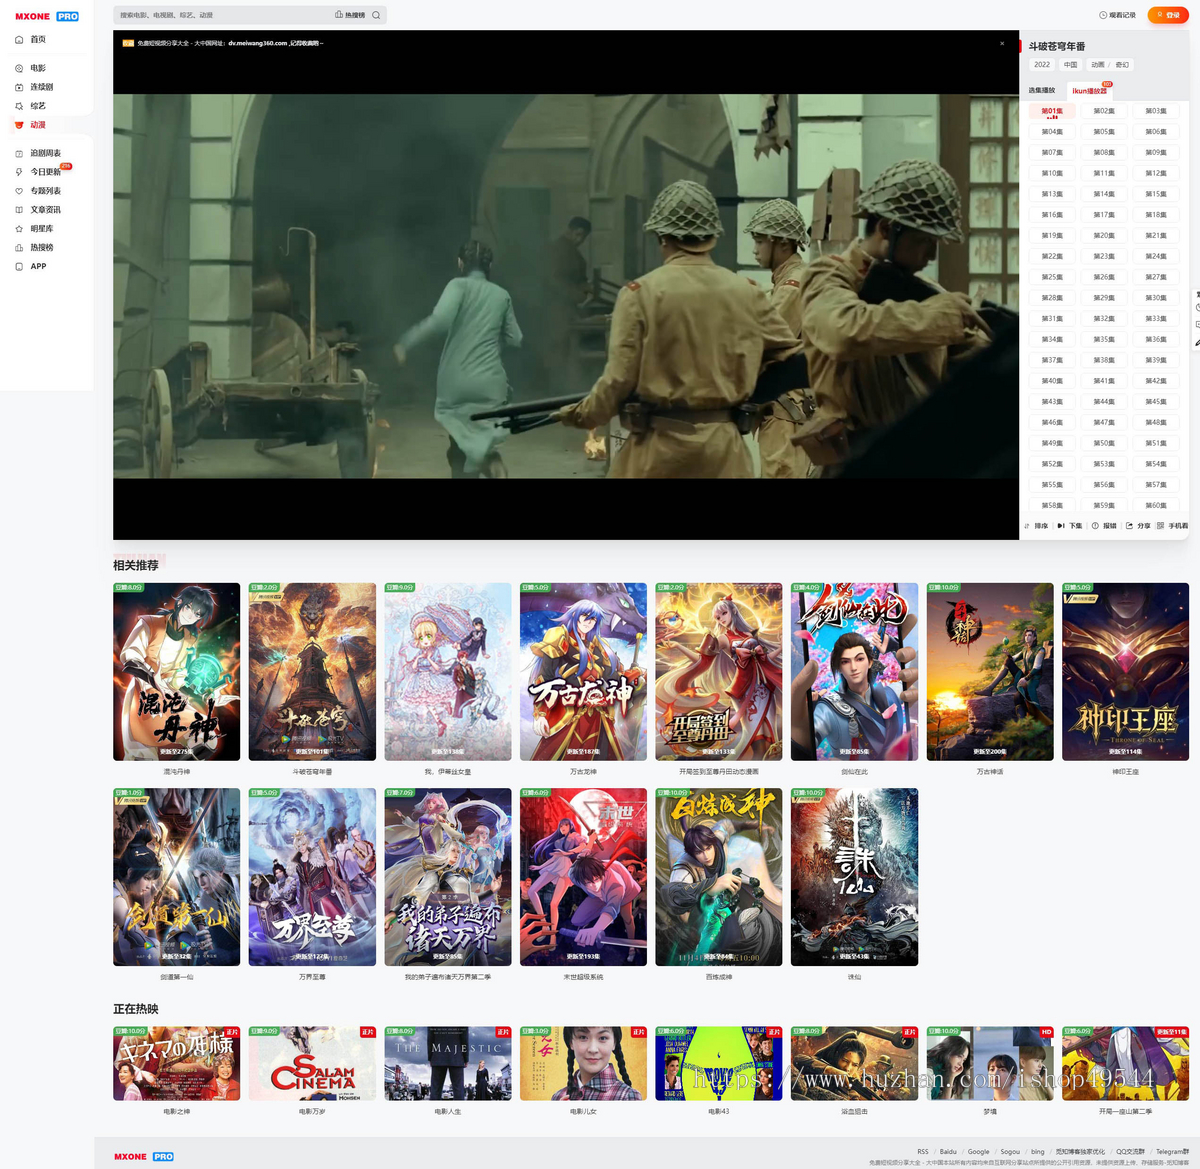Open the 万古神话 poster
Image resolution: width=1200 pixels, height=1169 pixels.
coord(990,672)
